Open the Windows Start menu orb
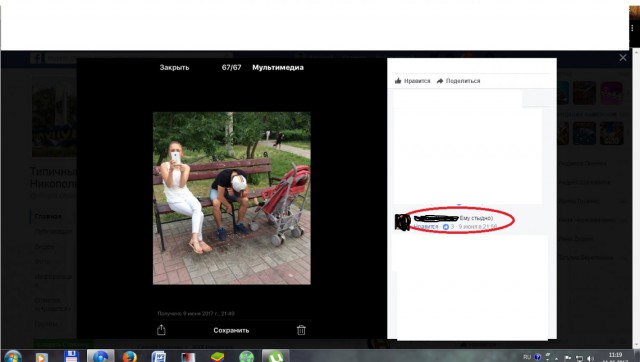The height and width of the screenshot is (362, 640). click(x=13, y=357)
